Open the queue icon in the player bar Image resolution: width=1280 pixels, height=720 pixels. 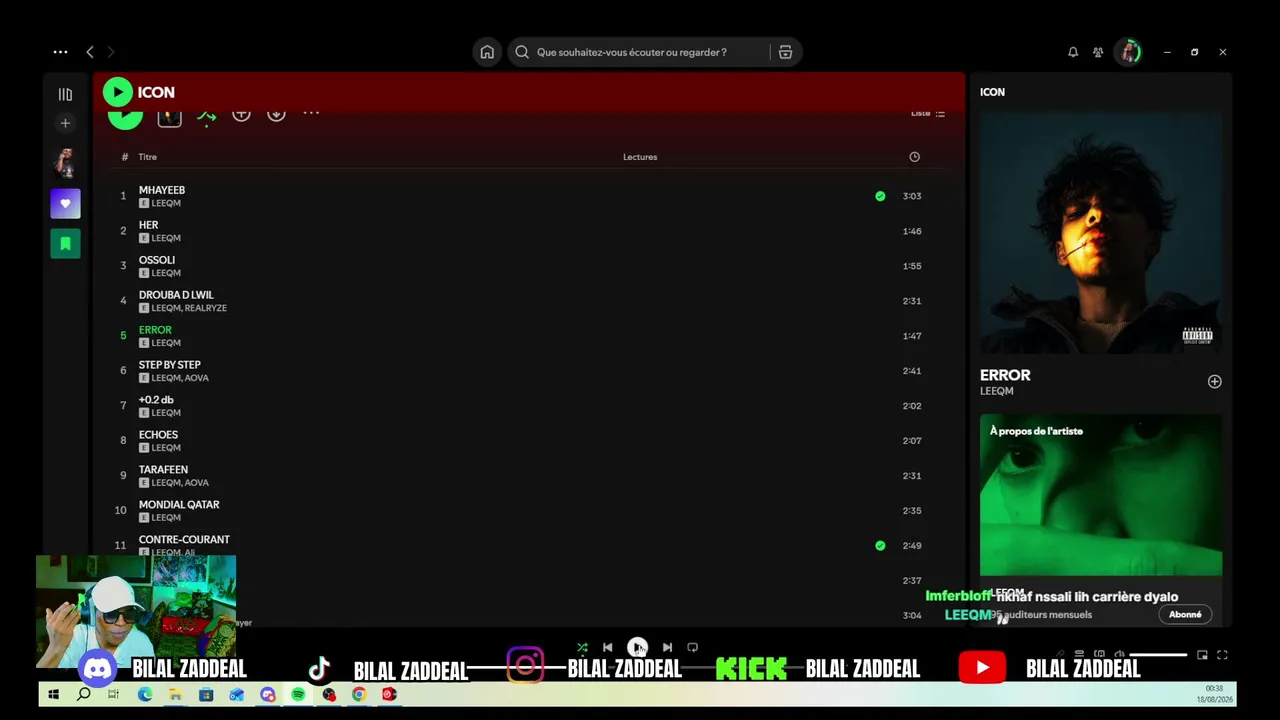click(1079, 654)
